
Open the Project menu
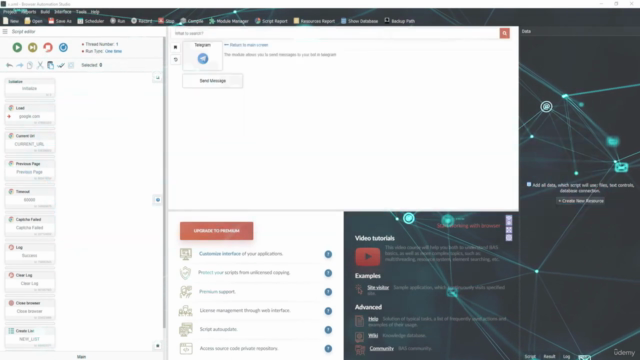[9, 12]
